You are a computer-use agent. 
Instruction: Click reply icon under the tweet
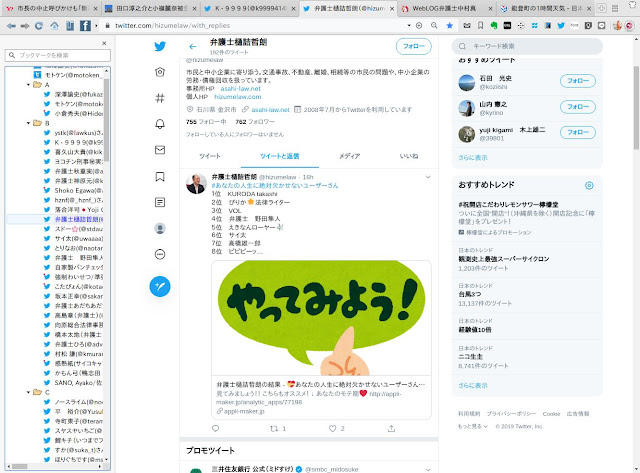pyautogui.click(x=216, y=428)
